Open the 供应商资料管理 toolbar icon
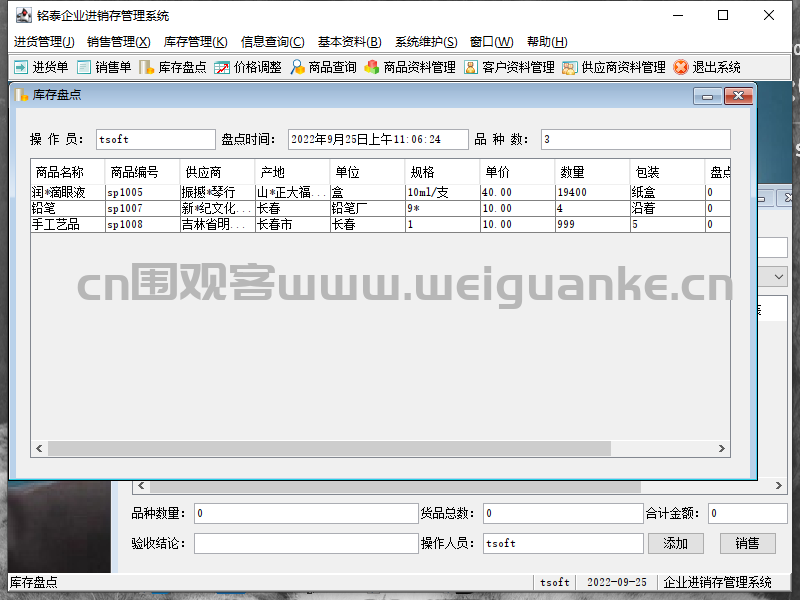This screenshot has width=800, height=600. coord(569,67)
